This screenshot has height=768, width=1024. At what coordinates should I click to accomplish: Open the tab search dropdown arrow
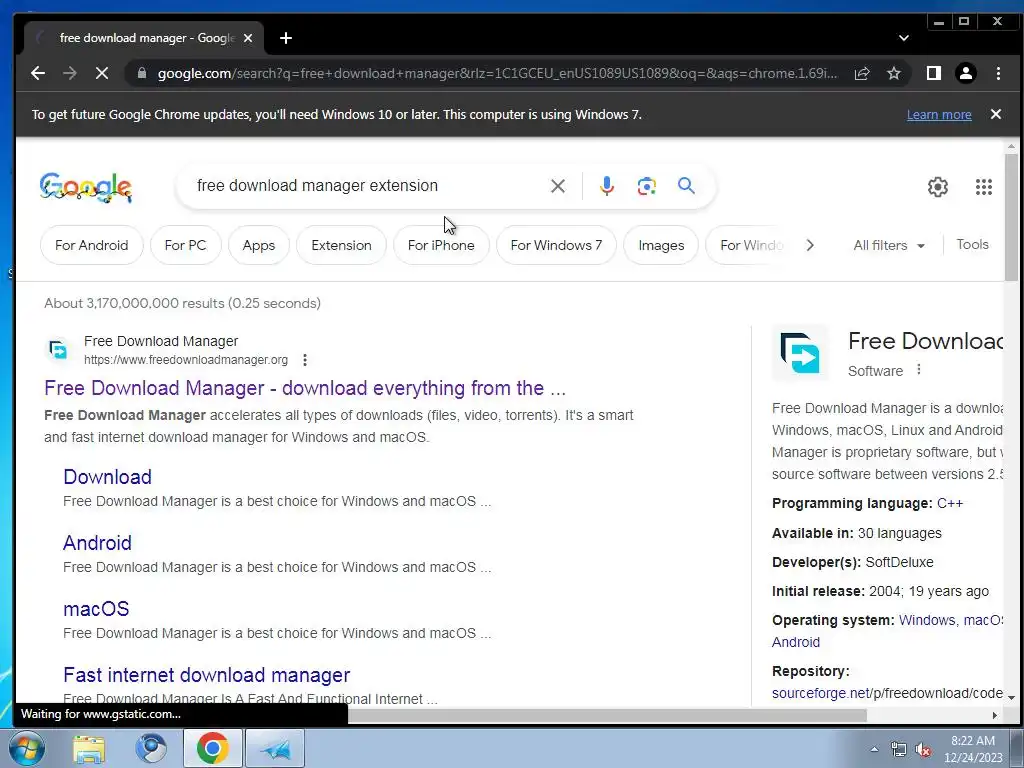[x=904, y=38]
